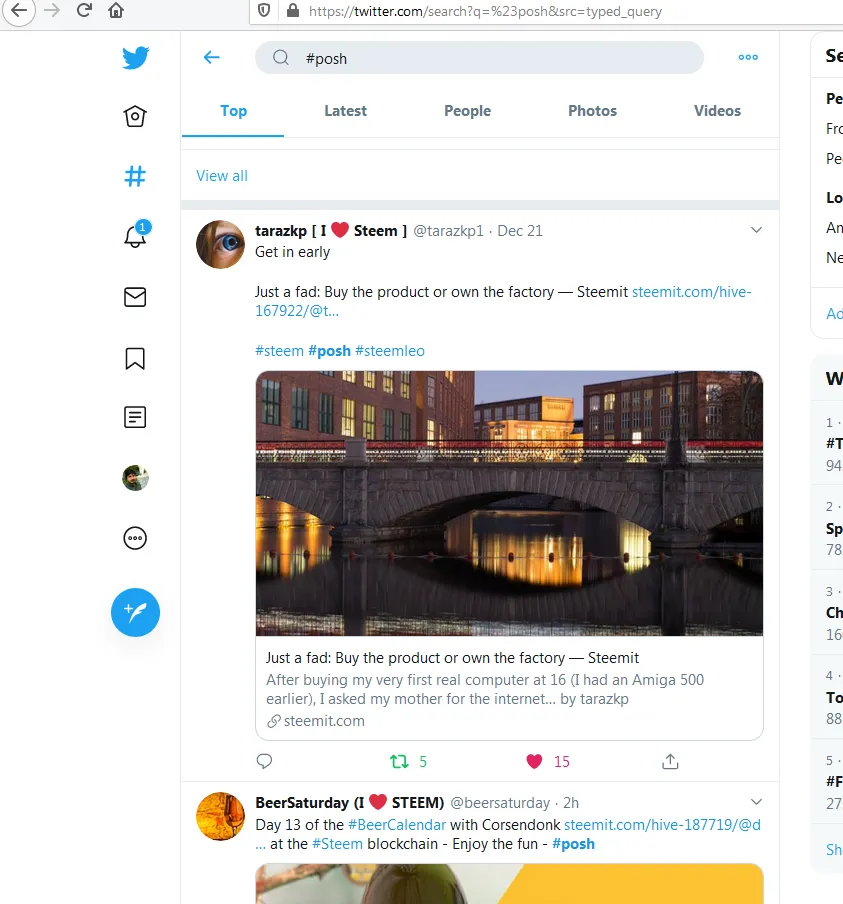Click the #posh search field
This screenshot has width=843, height=904.
[479, 58]
